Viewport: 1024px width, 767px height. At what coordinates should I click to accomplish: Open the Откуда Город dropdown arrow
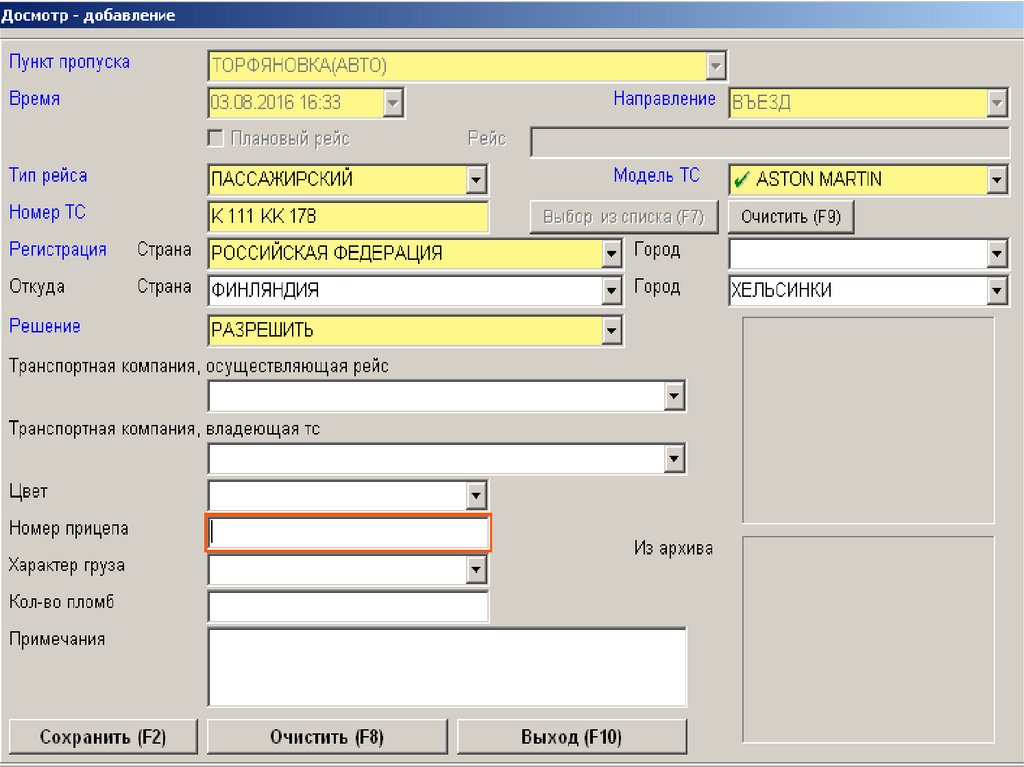[996, 291]
